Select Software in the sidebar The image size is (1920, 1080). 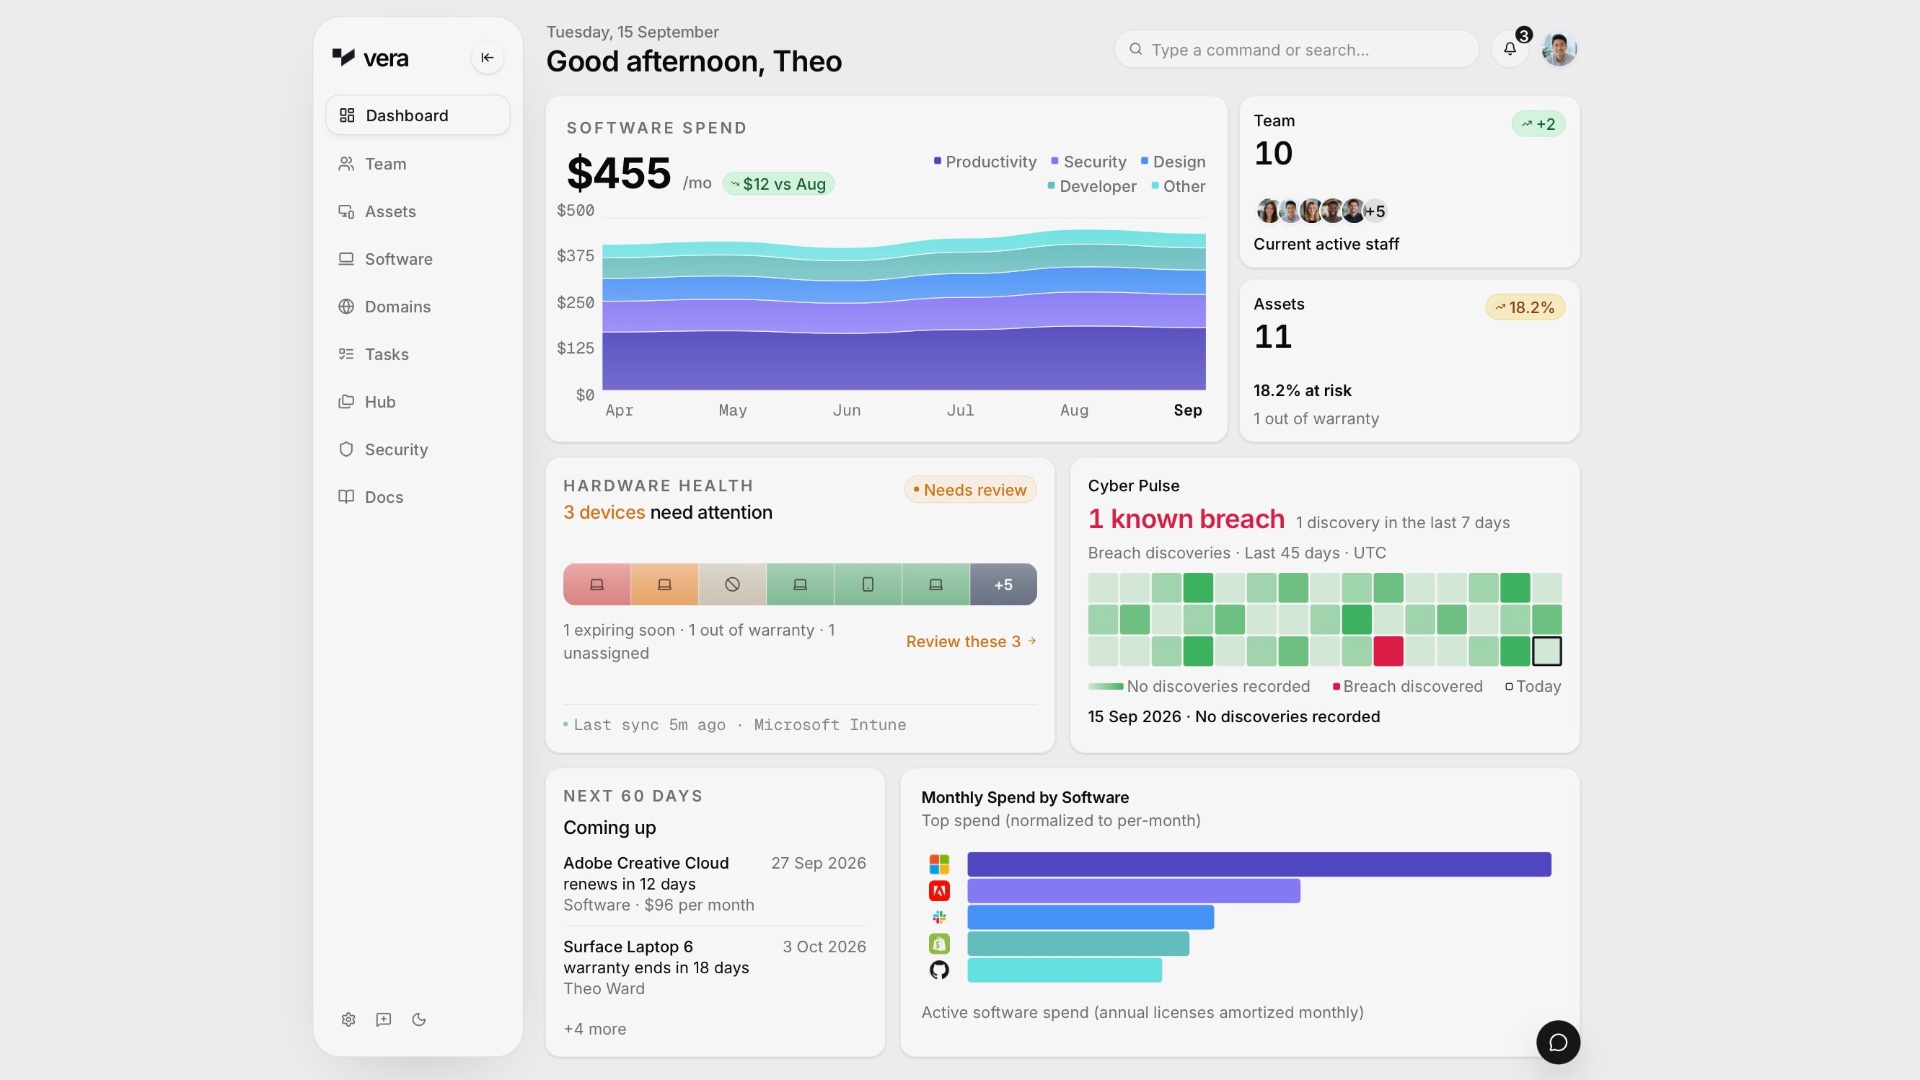[x=418, y=259]
